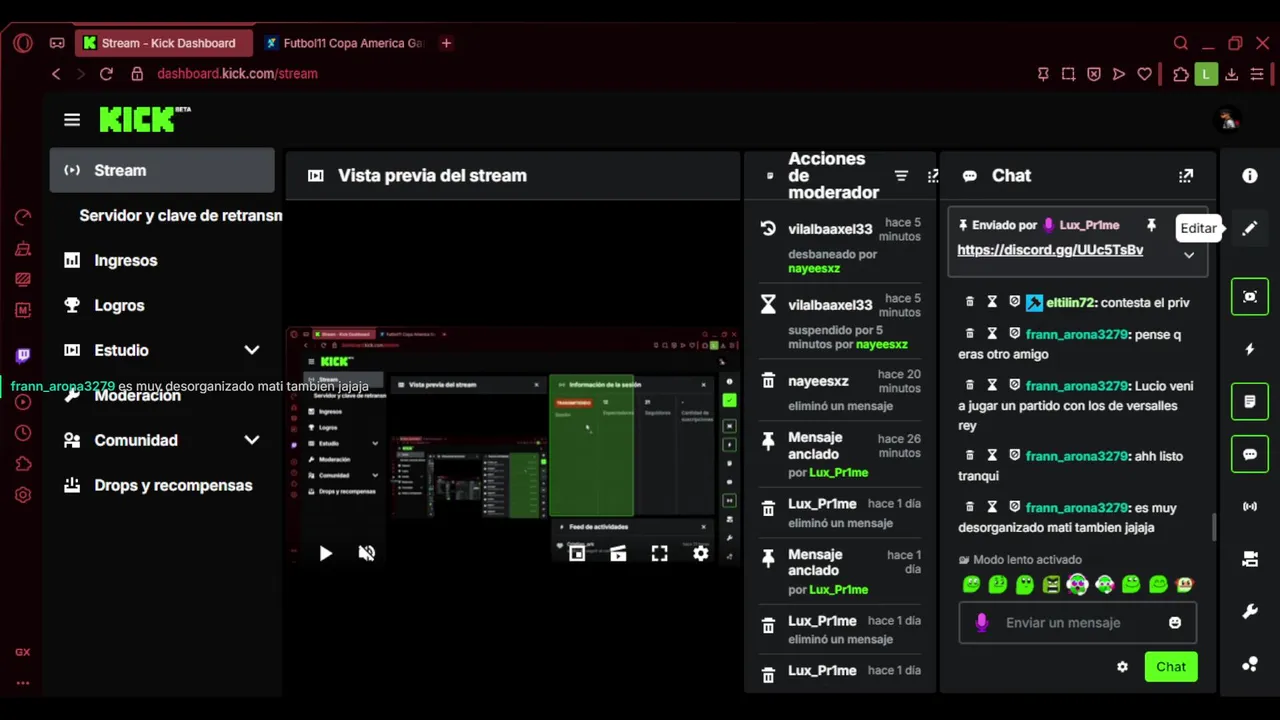Toggle theater mode on stream preview

click(618, 553)
